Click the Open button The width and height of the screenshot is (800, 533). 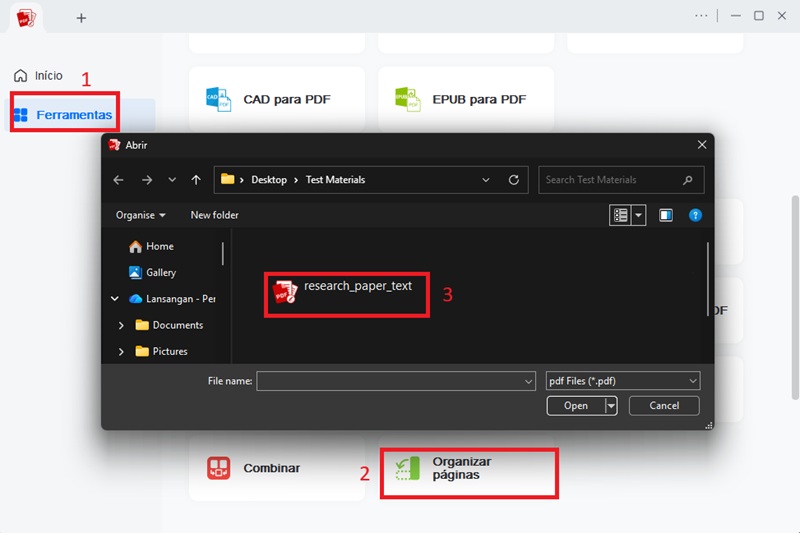tap(576, 405)
